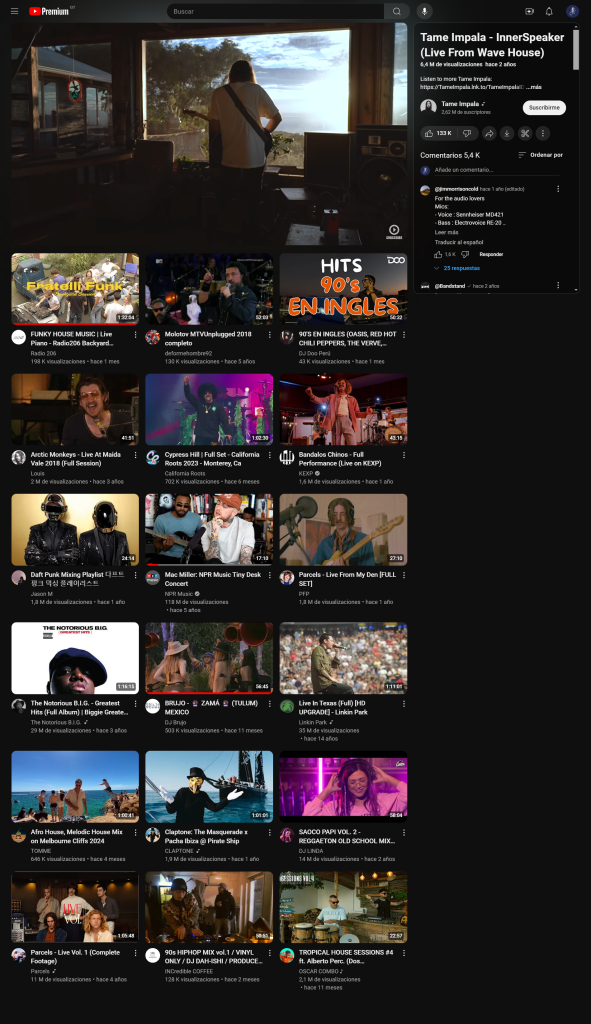Subscribe with the Suscribirme button
591x1024 pixels.
pos(544,107)
